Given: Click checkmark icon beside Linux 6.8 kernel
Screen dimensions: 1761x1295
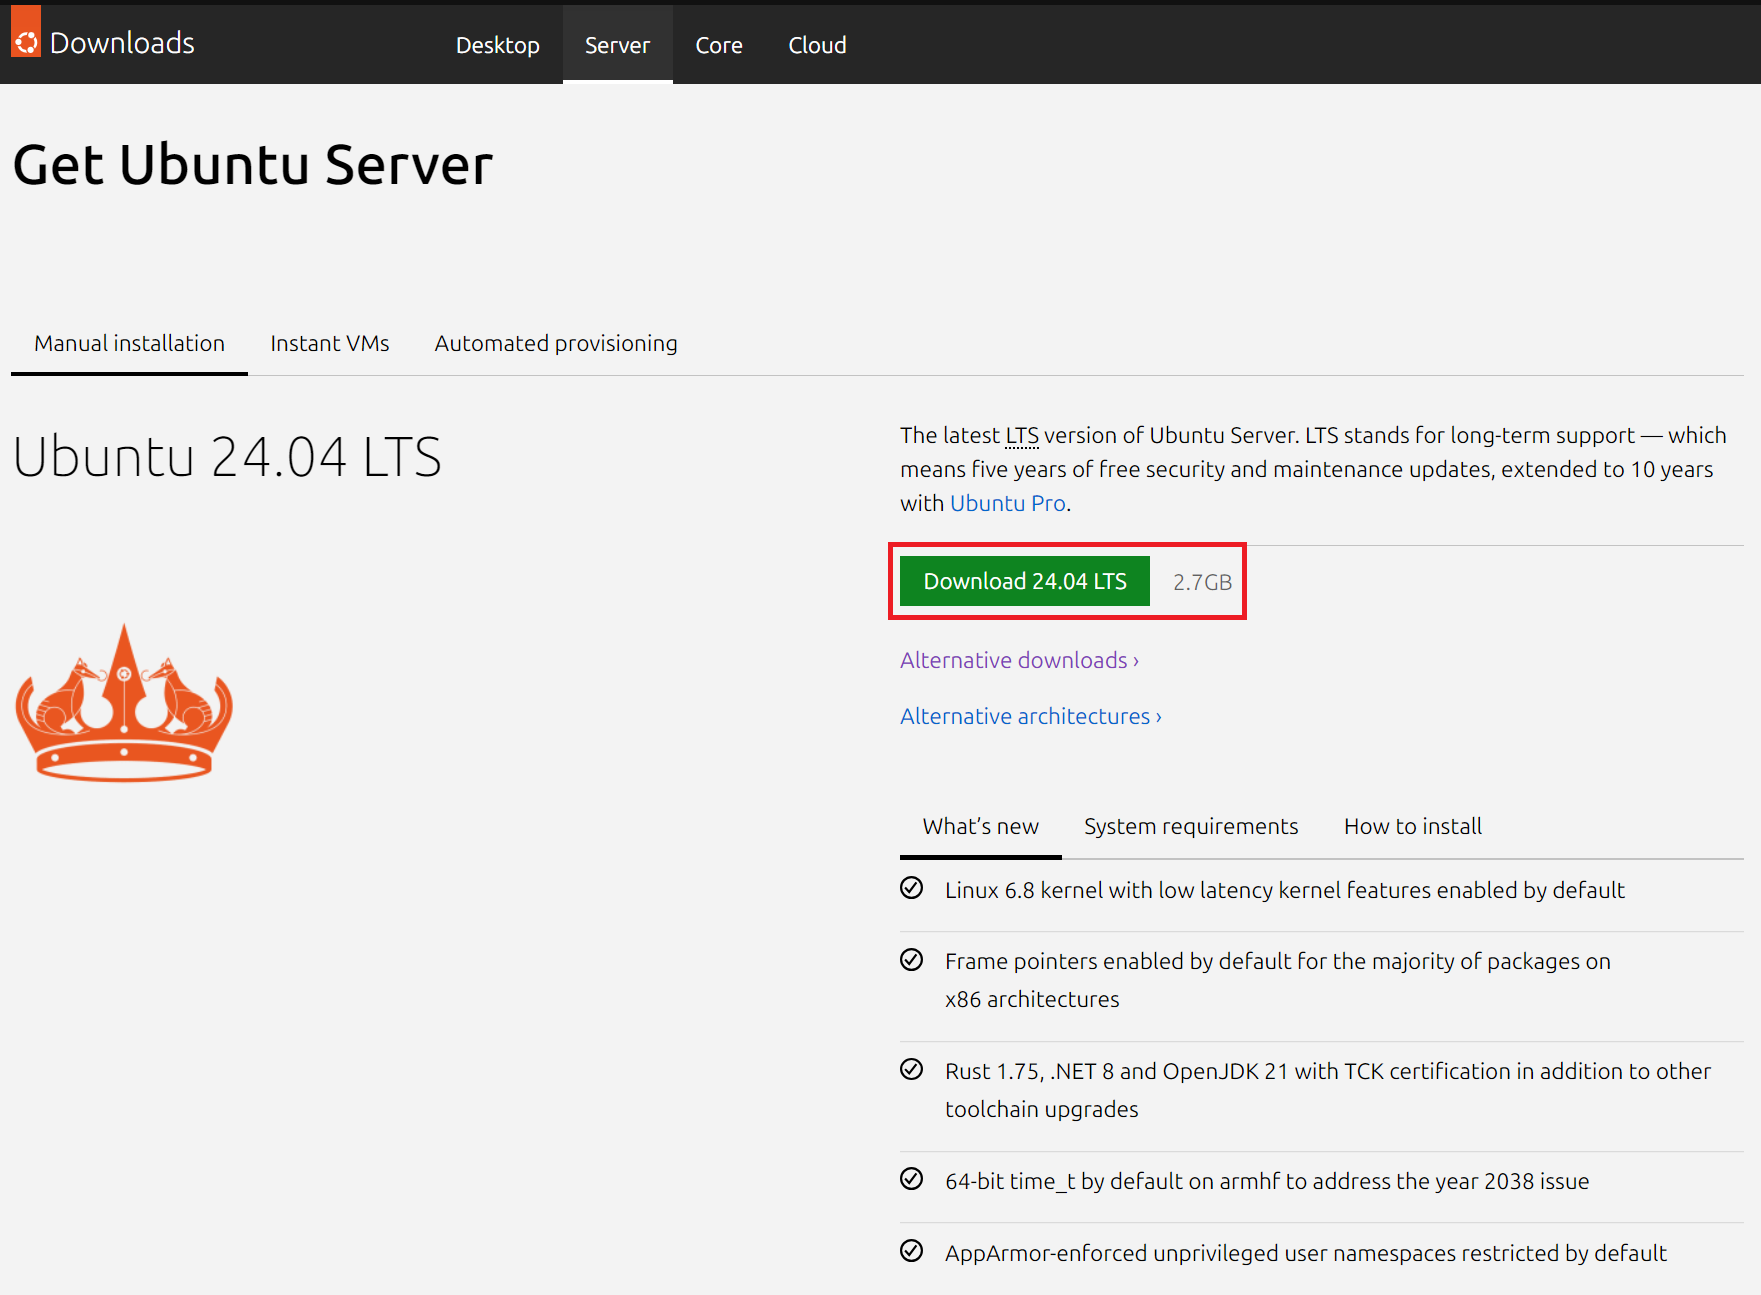Looking at the screenshot, I should pos(911,888).
